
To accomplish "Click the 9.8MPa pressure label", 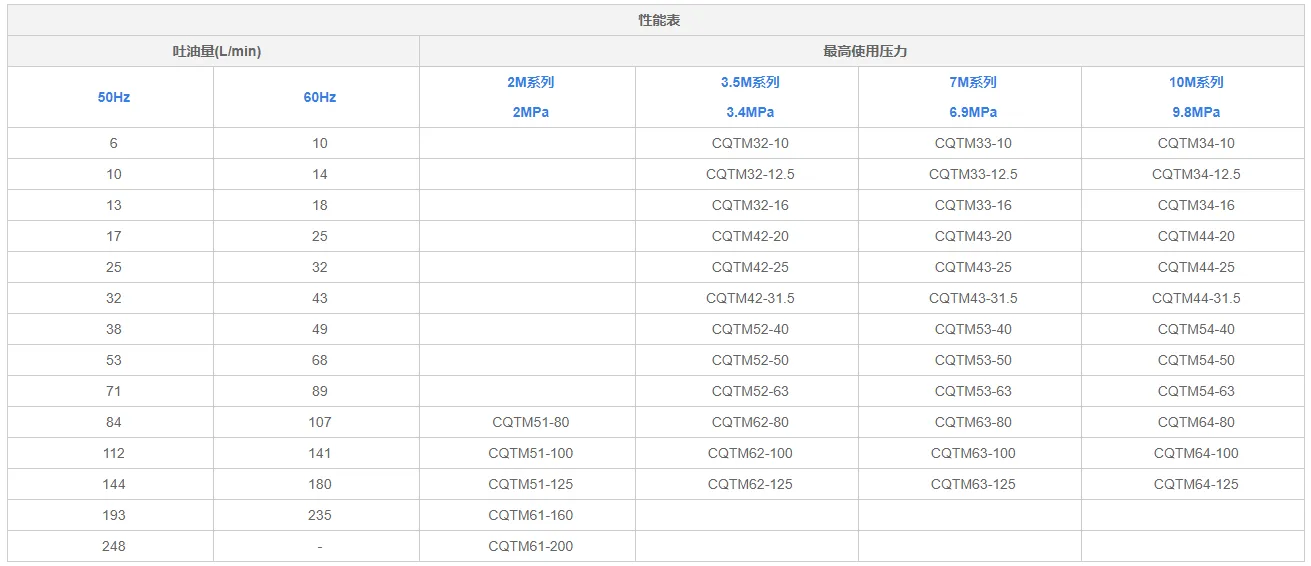I will [x=1196, y=112].
